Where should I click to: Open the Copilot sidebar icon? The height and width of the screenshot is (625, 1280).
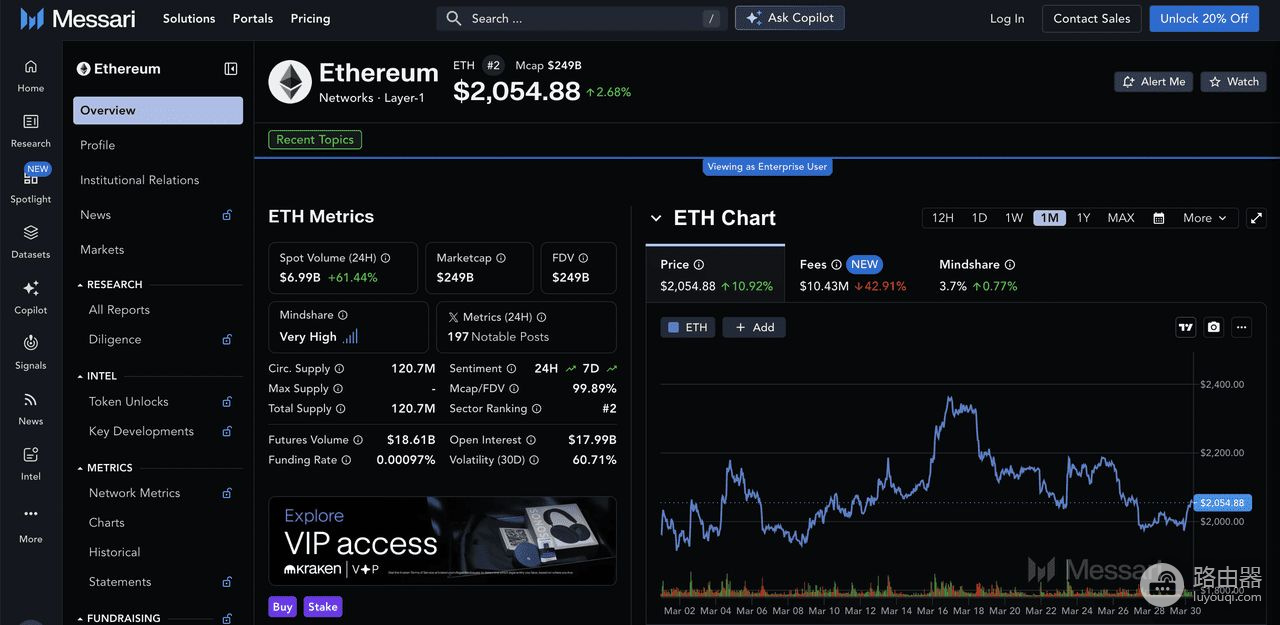tap(31, 288)
